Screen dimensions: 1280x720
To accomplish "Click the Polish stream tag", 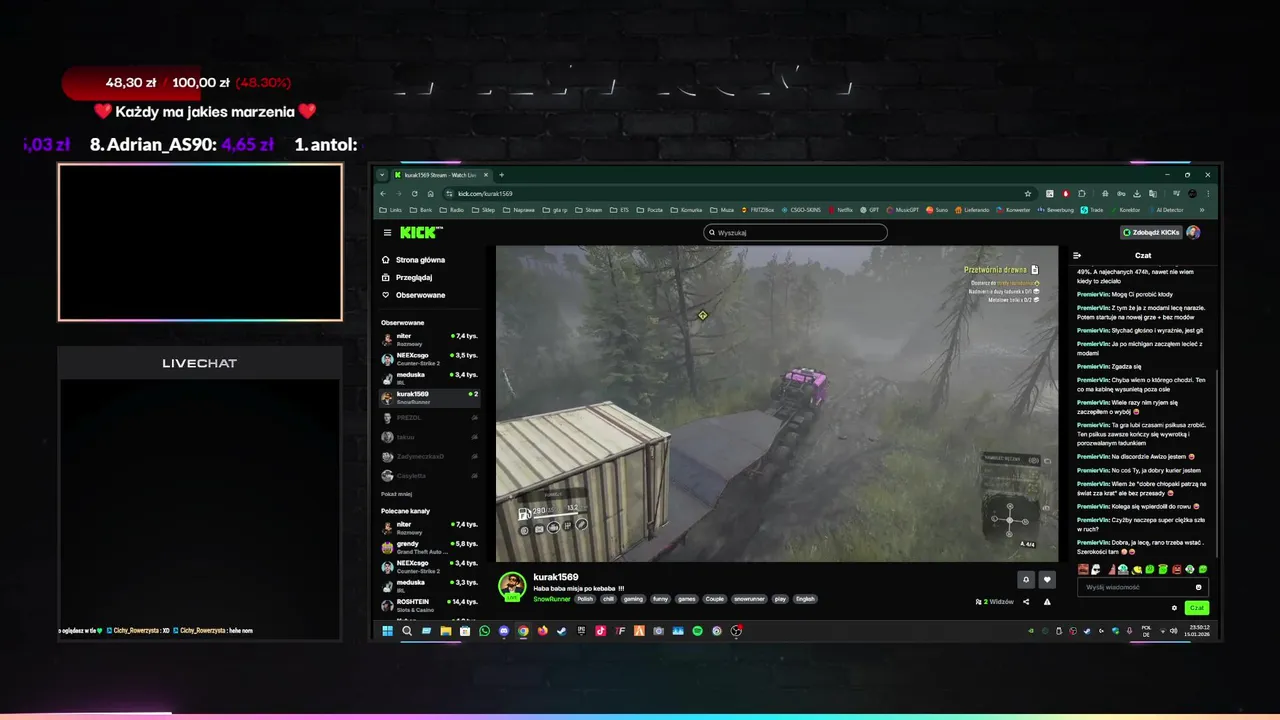I will click(x=585, y=599).
